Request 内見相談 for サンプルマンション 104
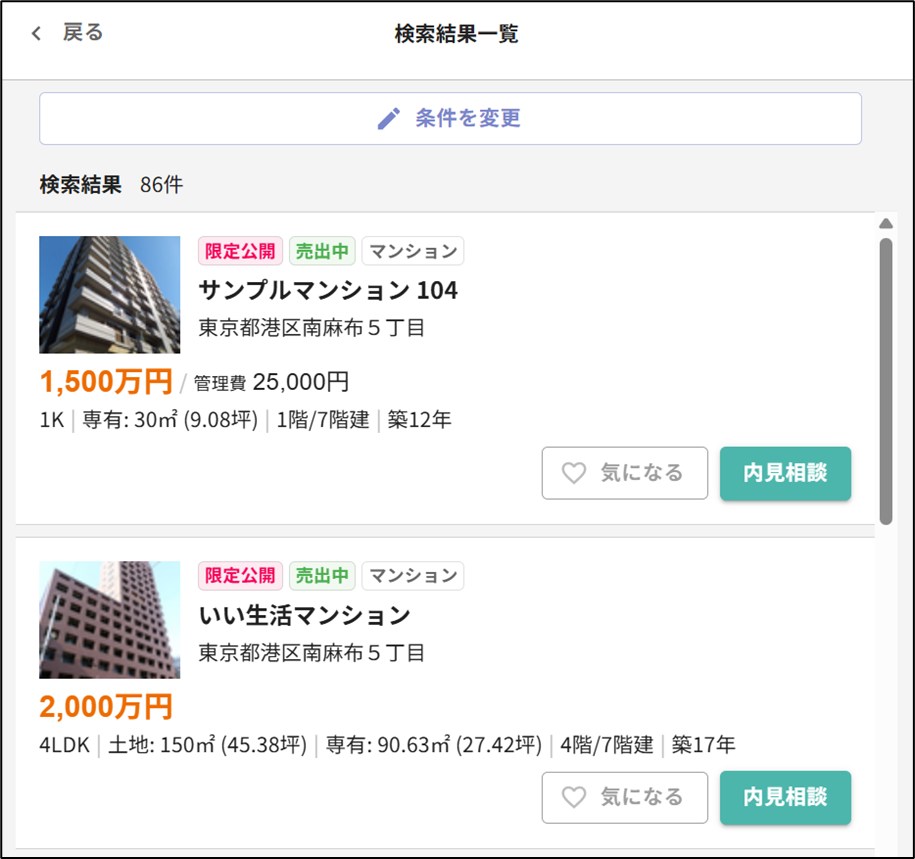The width and height of the screenshot is (915, 859). click(785, 473)
